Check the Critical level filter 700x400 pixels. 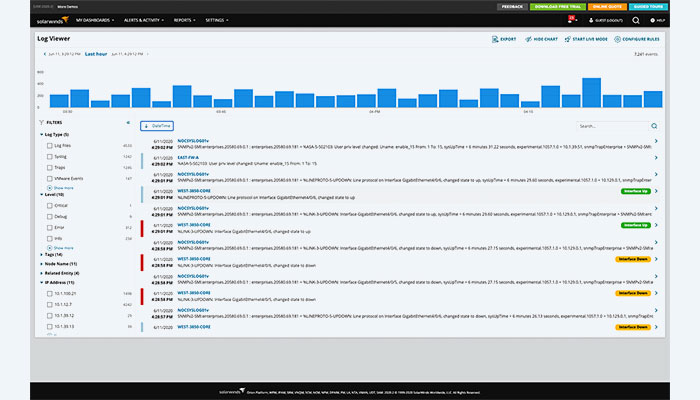tap(50, 206)
